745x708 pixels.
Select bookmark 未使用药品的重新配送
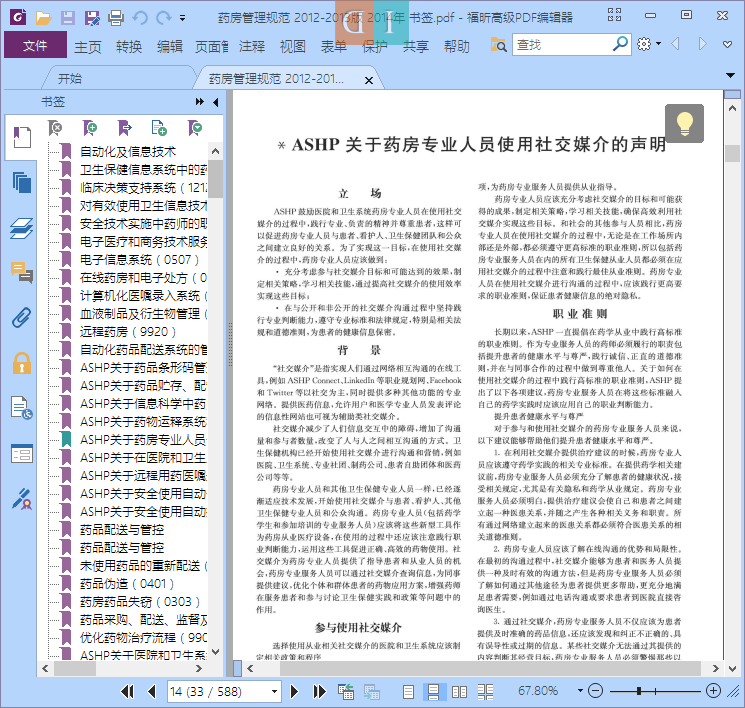tap(143, 565)
